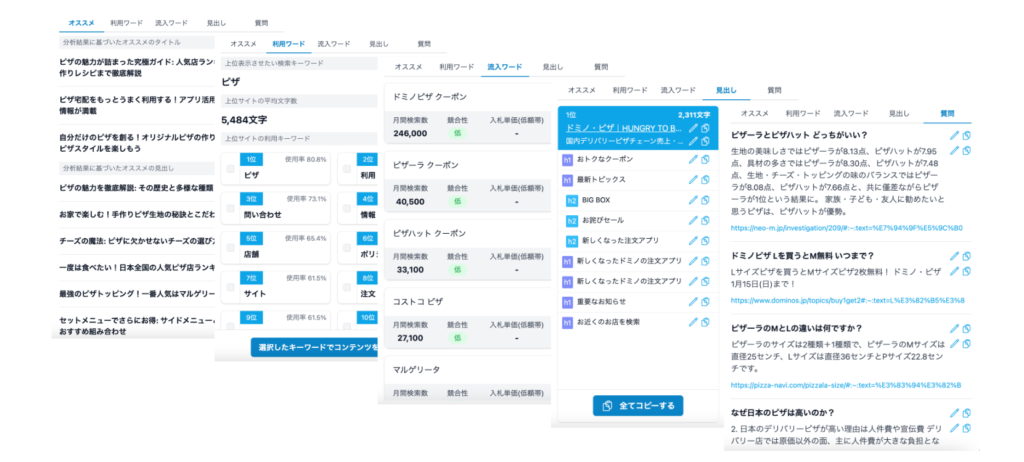The height and width of the screenshot is (462, 1024).
Task: Select the ピザーラ クーポン keyword card title
Action: [x=426, y=165]
